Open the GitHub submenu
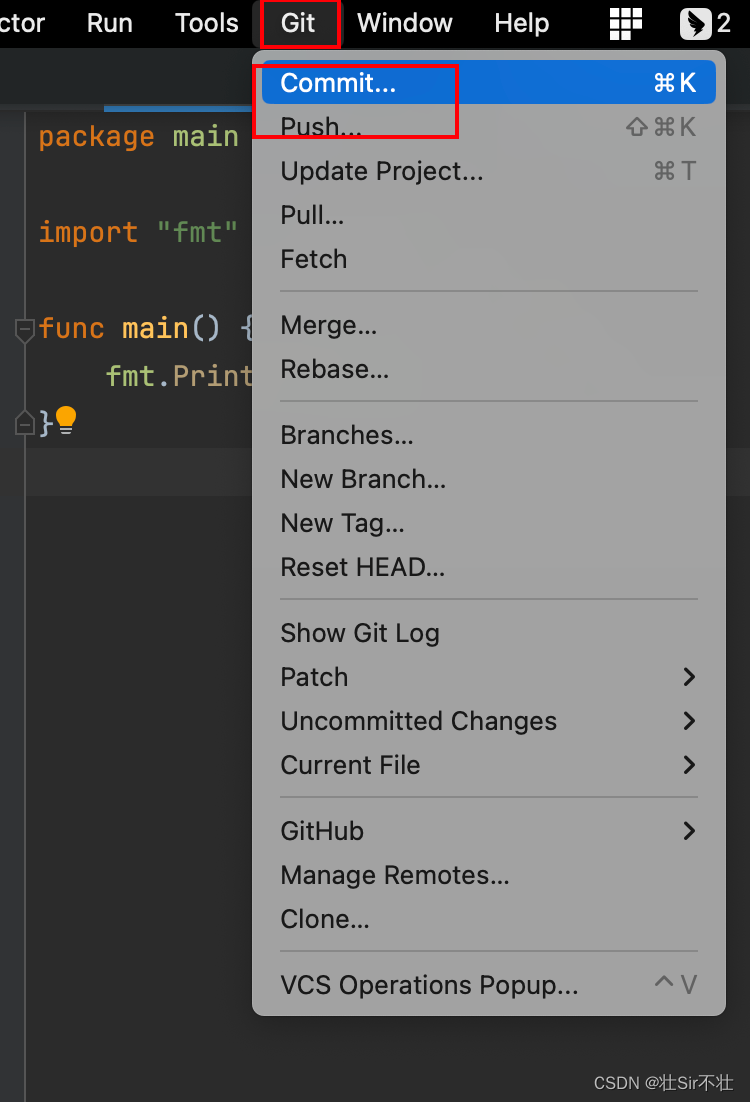 tap(489, 831)
